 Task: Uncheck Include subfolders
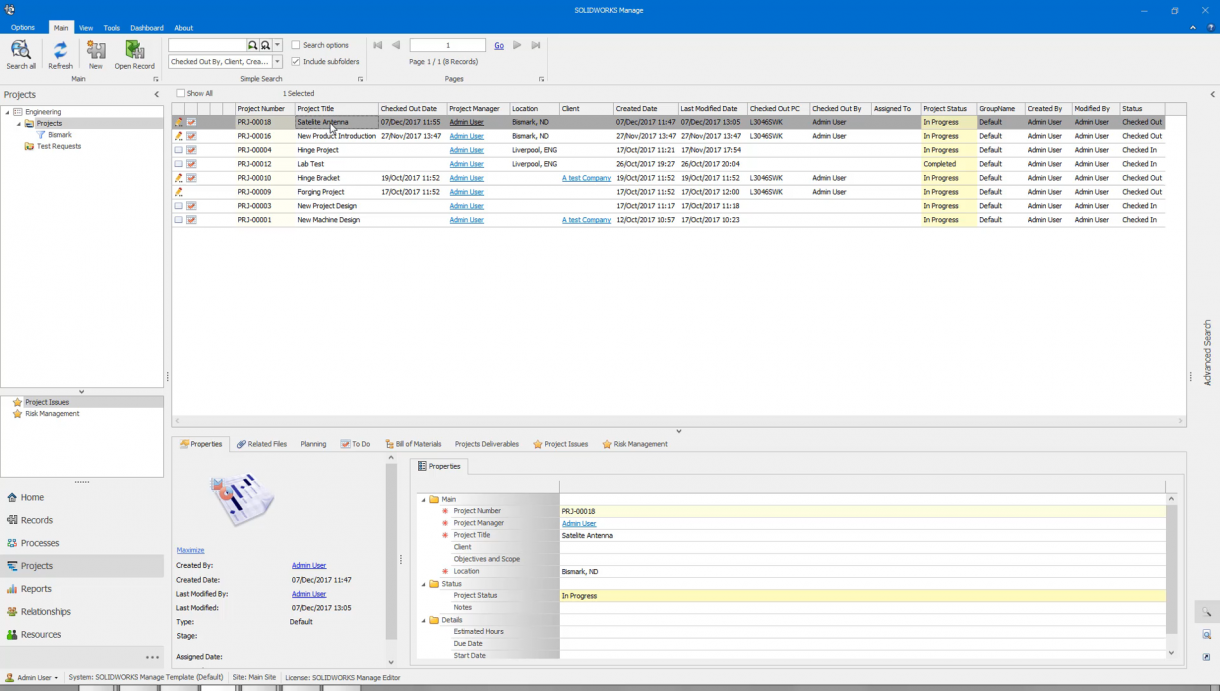[x=296, y=61]
